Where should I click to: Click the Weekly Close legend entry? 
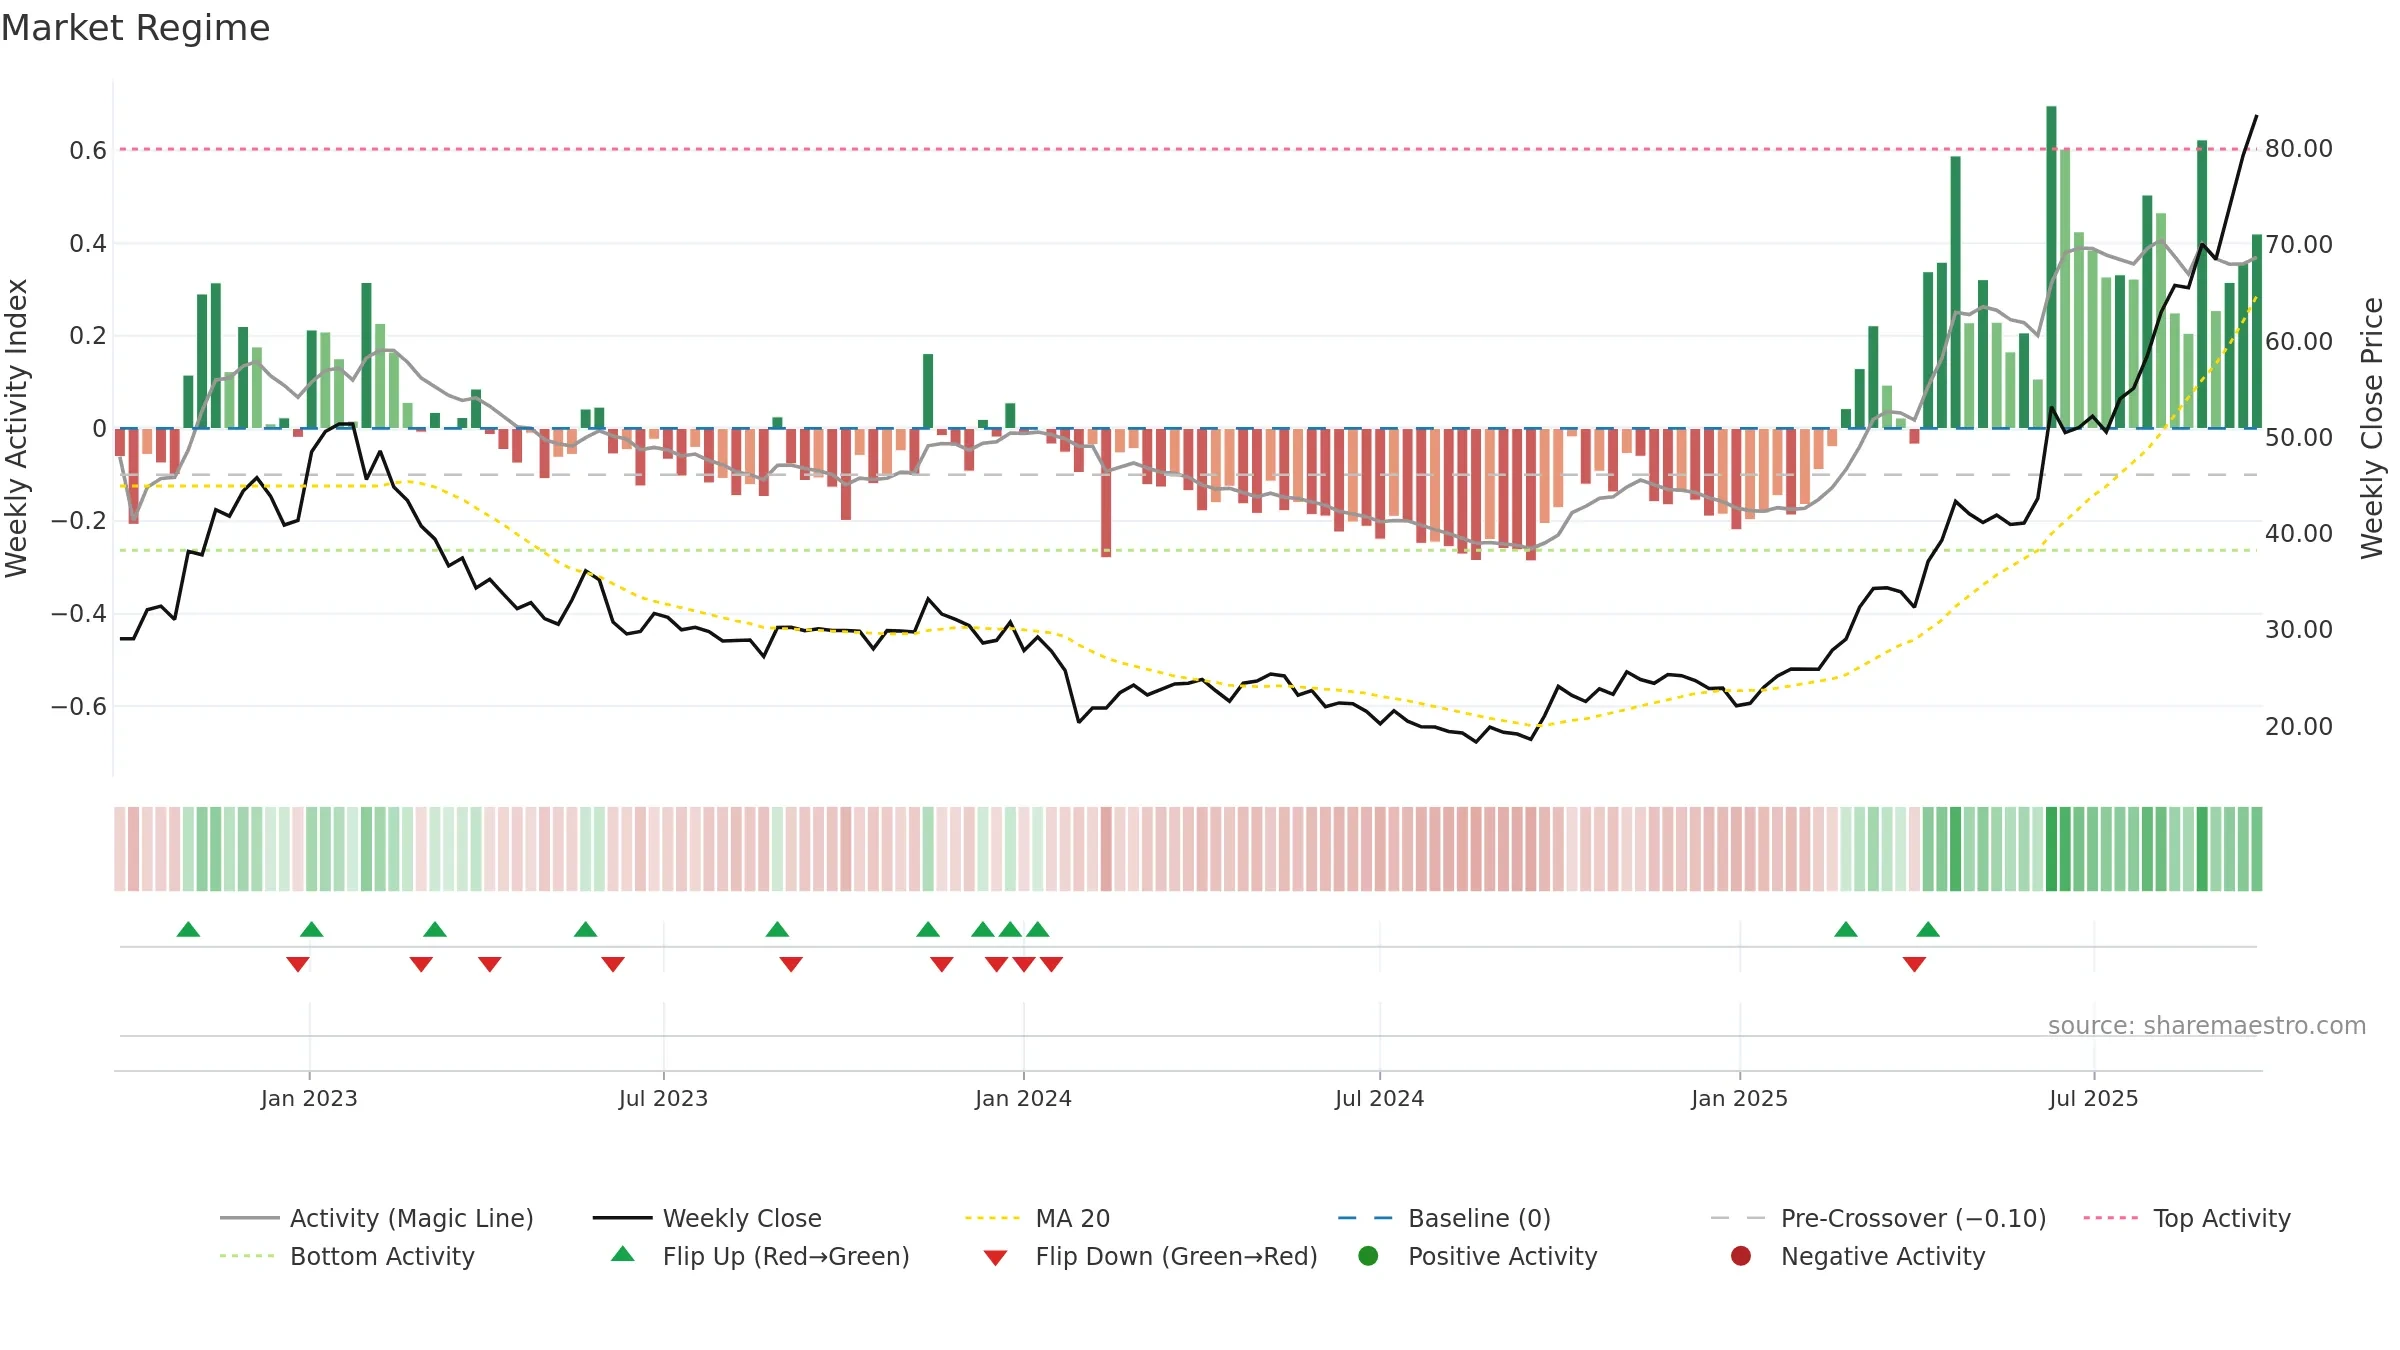pos(707,1218)
